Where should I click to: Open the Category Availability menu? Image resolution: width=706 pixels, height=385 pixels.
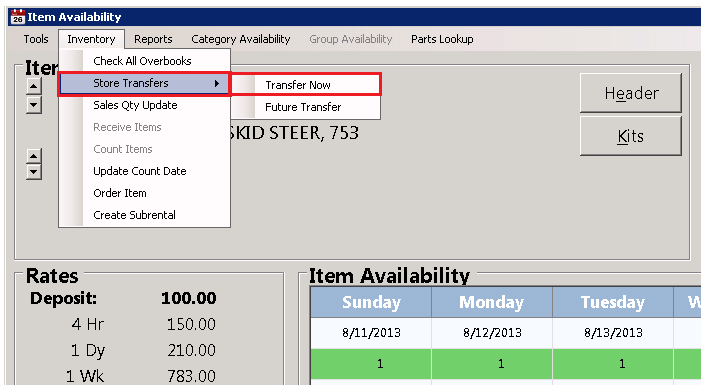(x=241, y=39)
